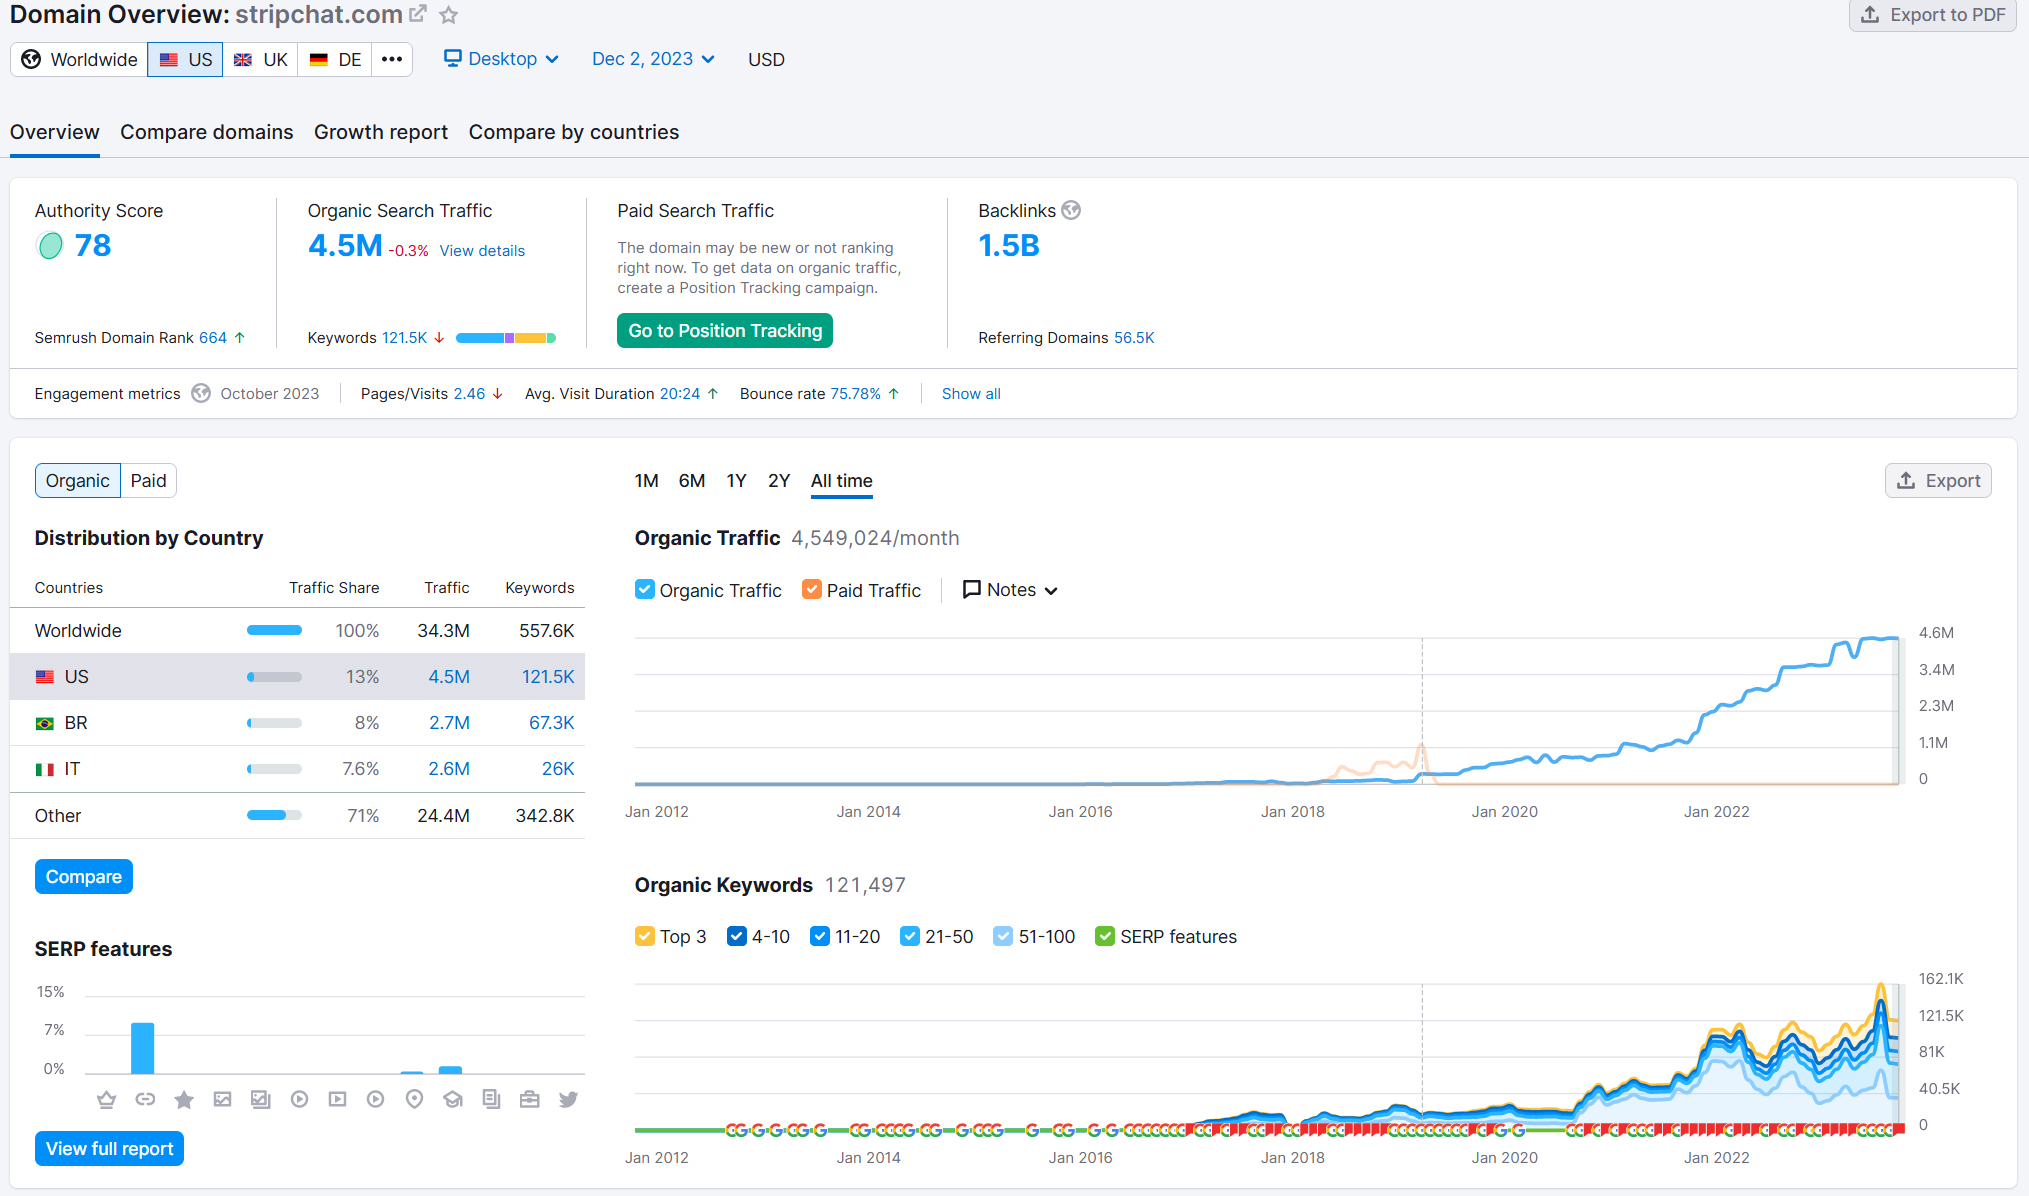Click the blue Compare button
The width and height of the screenshot is (2029, 1196).
[84, 877]
